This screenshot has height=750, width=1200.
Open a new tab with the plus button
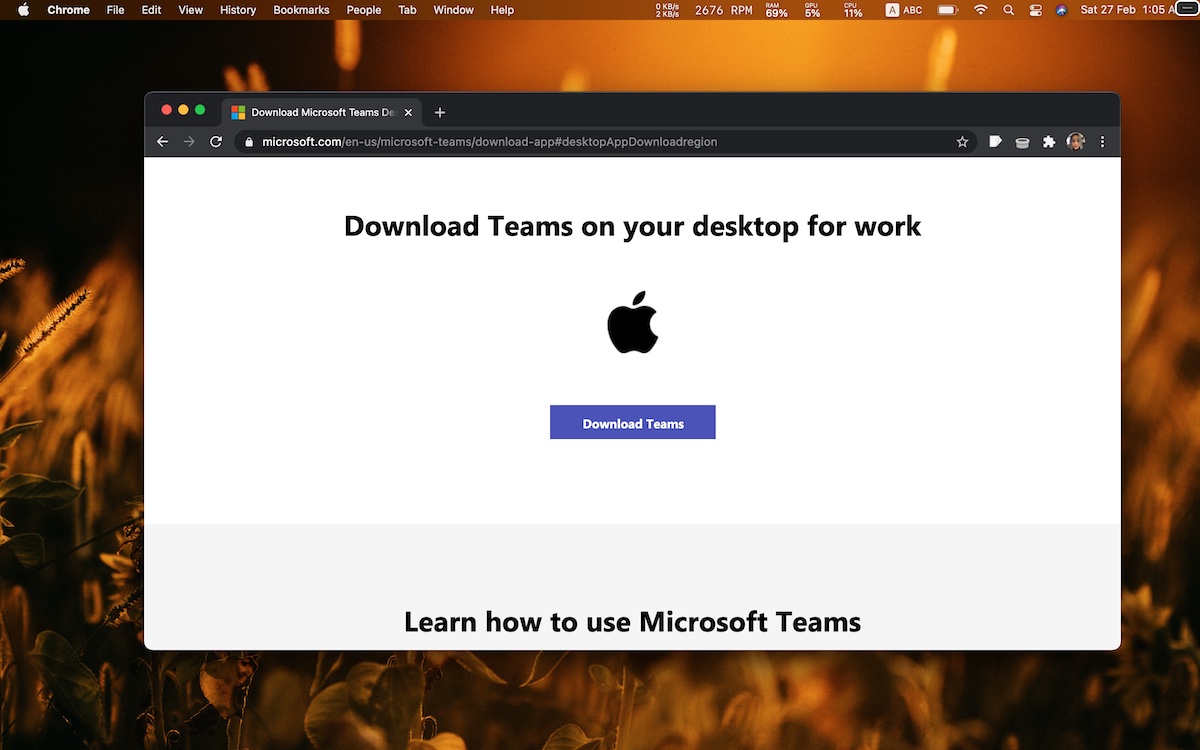440,112
